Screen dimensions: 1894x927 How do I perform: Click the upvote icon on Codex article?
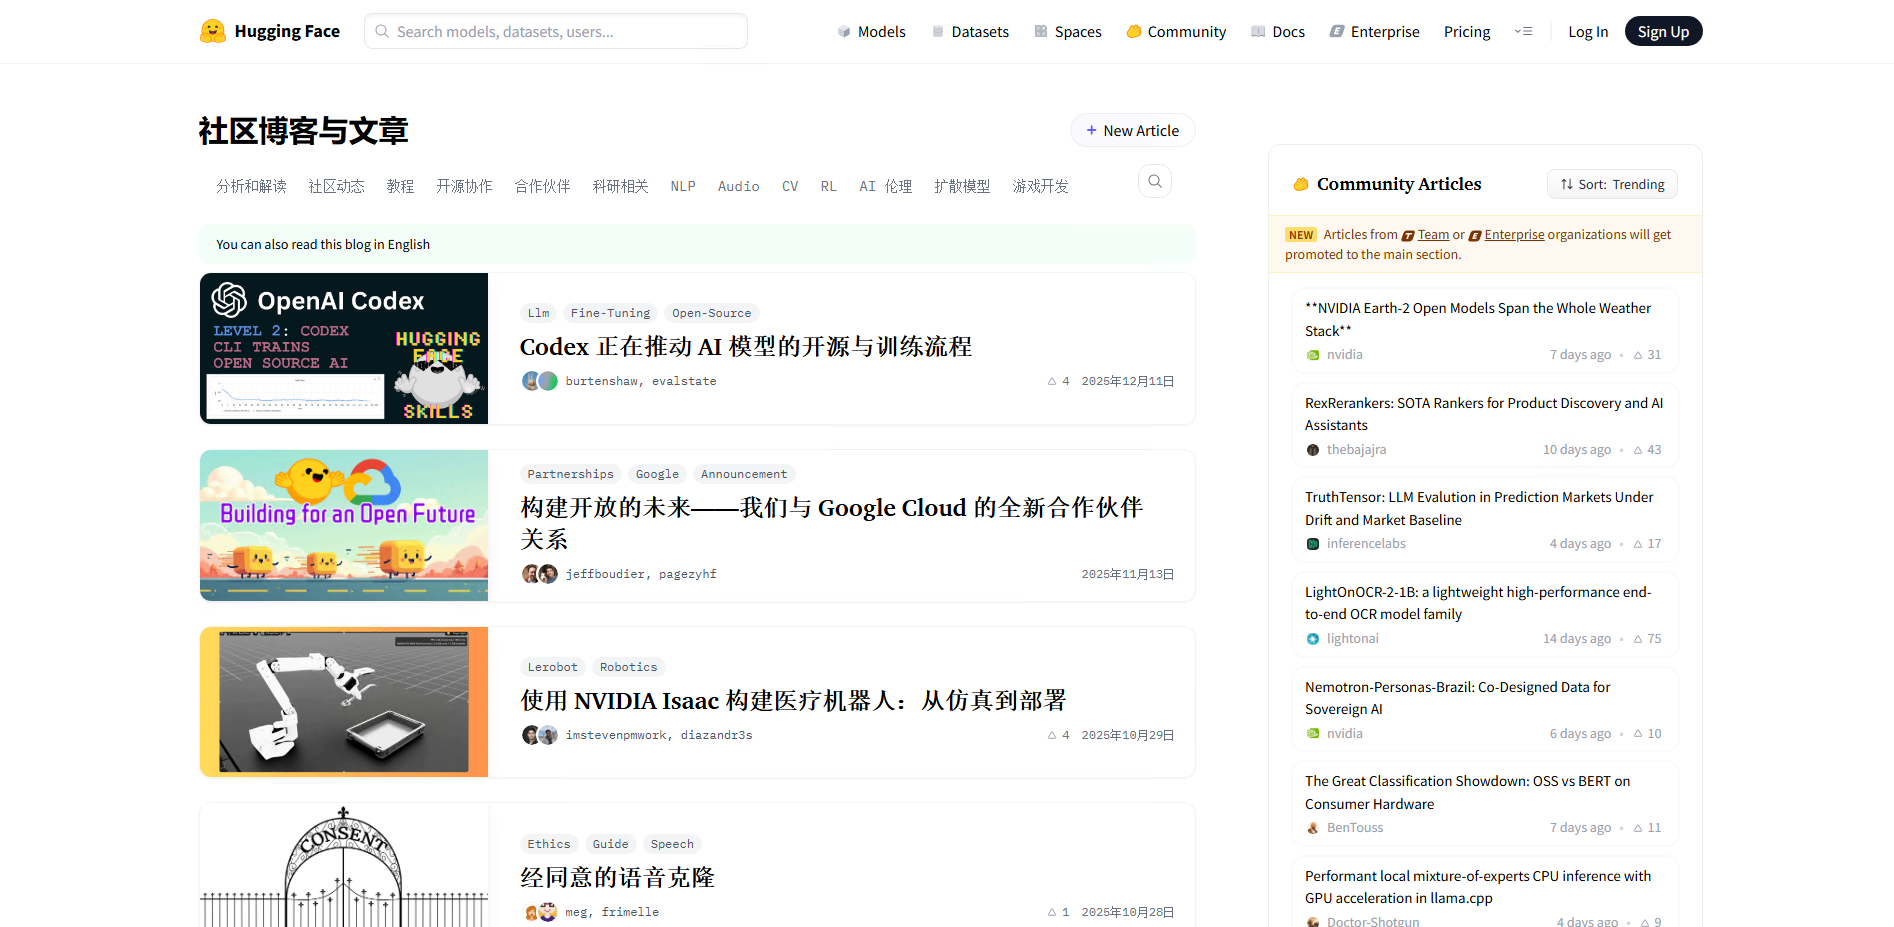click(x=1052, y=381)
